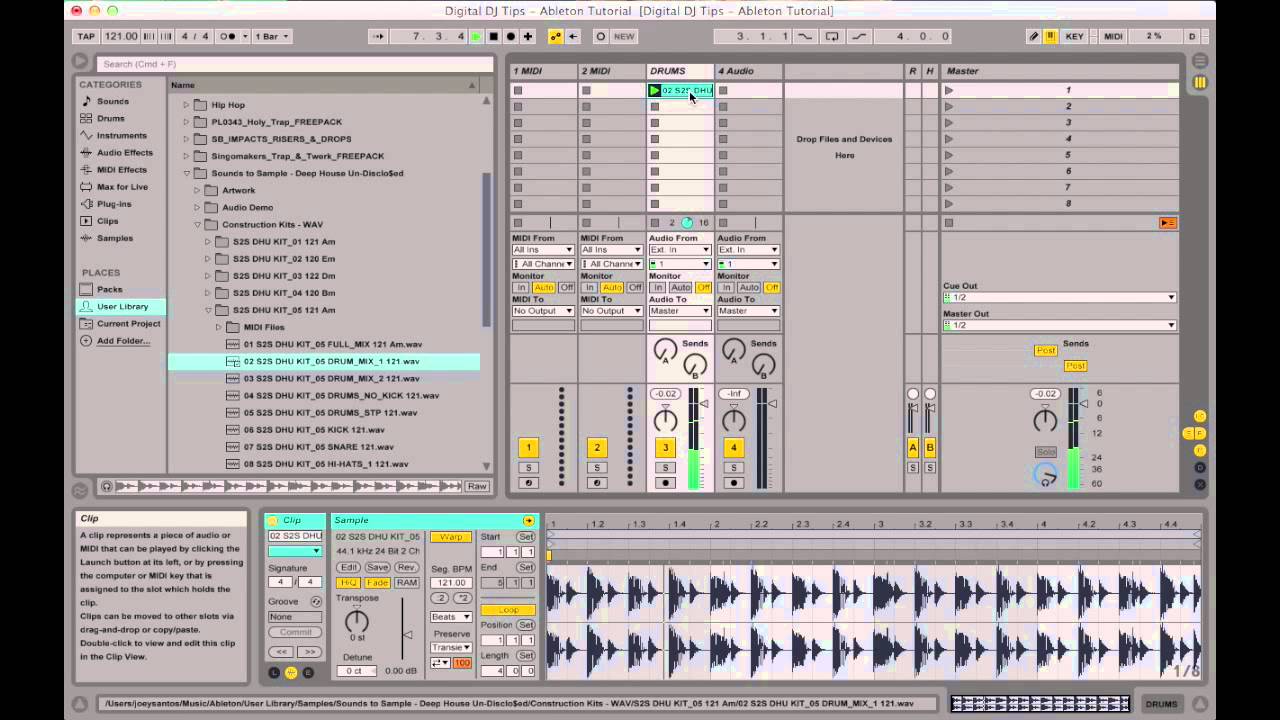
Task: Expand the S2S DHU KIT_01 121 Am folder
Action: coord(208,242)
